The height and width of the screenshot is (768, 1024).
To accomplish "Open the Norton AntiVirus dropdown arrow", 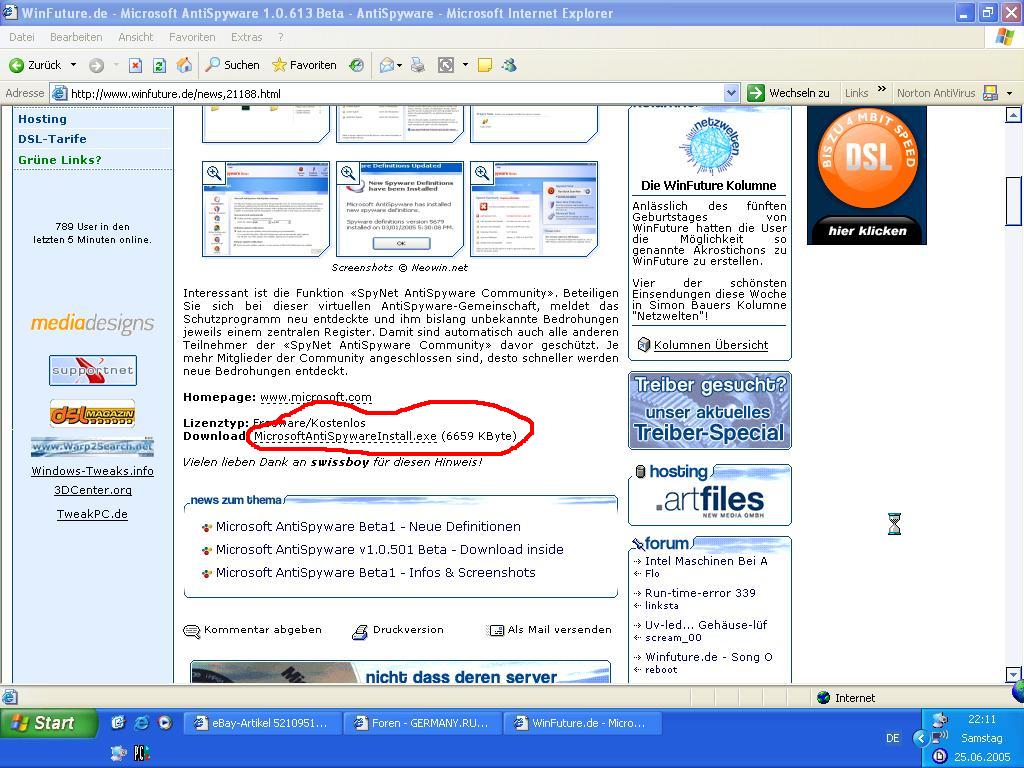I will 1010,93.
